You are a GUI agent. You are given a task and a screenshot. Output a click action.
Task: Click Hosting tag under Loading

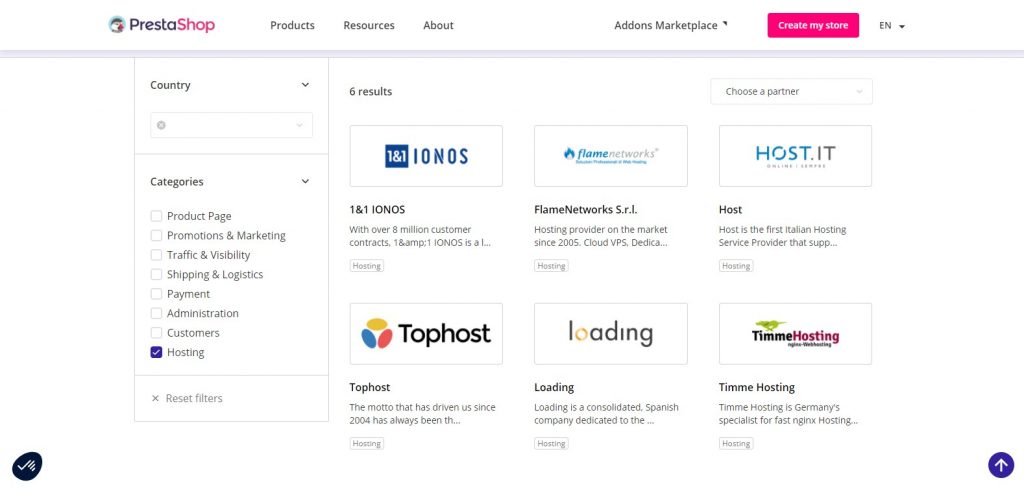(x=551, y=443)
